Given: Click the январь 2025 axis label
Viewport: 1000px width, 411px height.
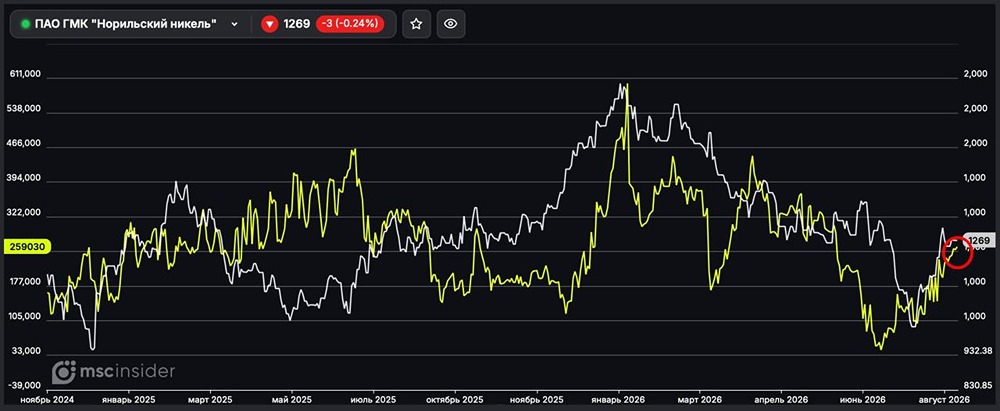Looking at the screenshot, I should [x=129, y=398].
